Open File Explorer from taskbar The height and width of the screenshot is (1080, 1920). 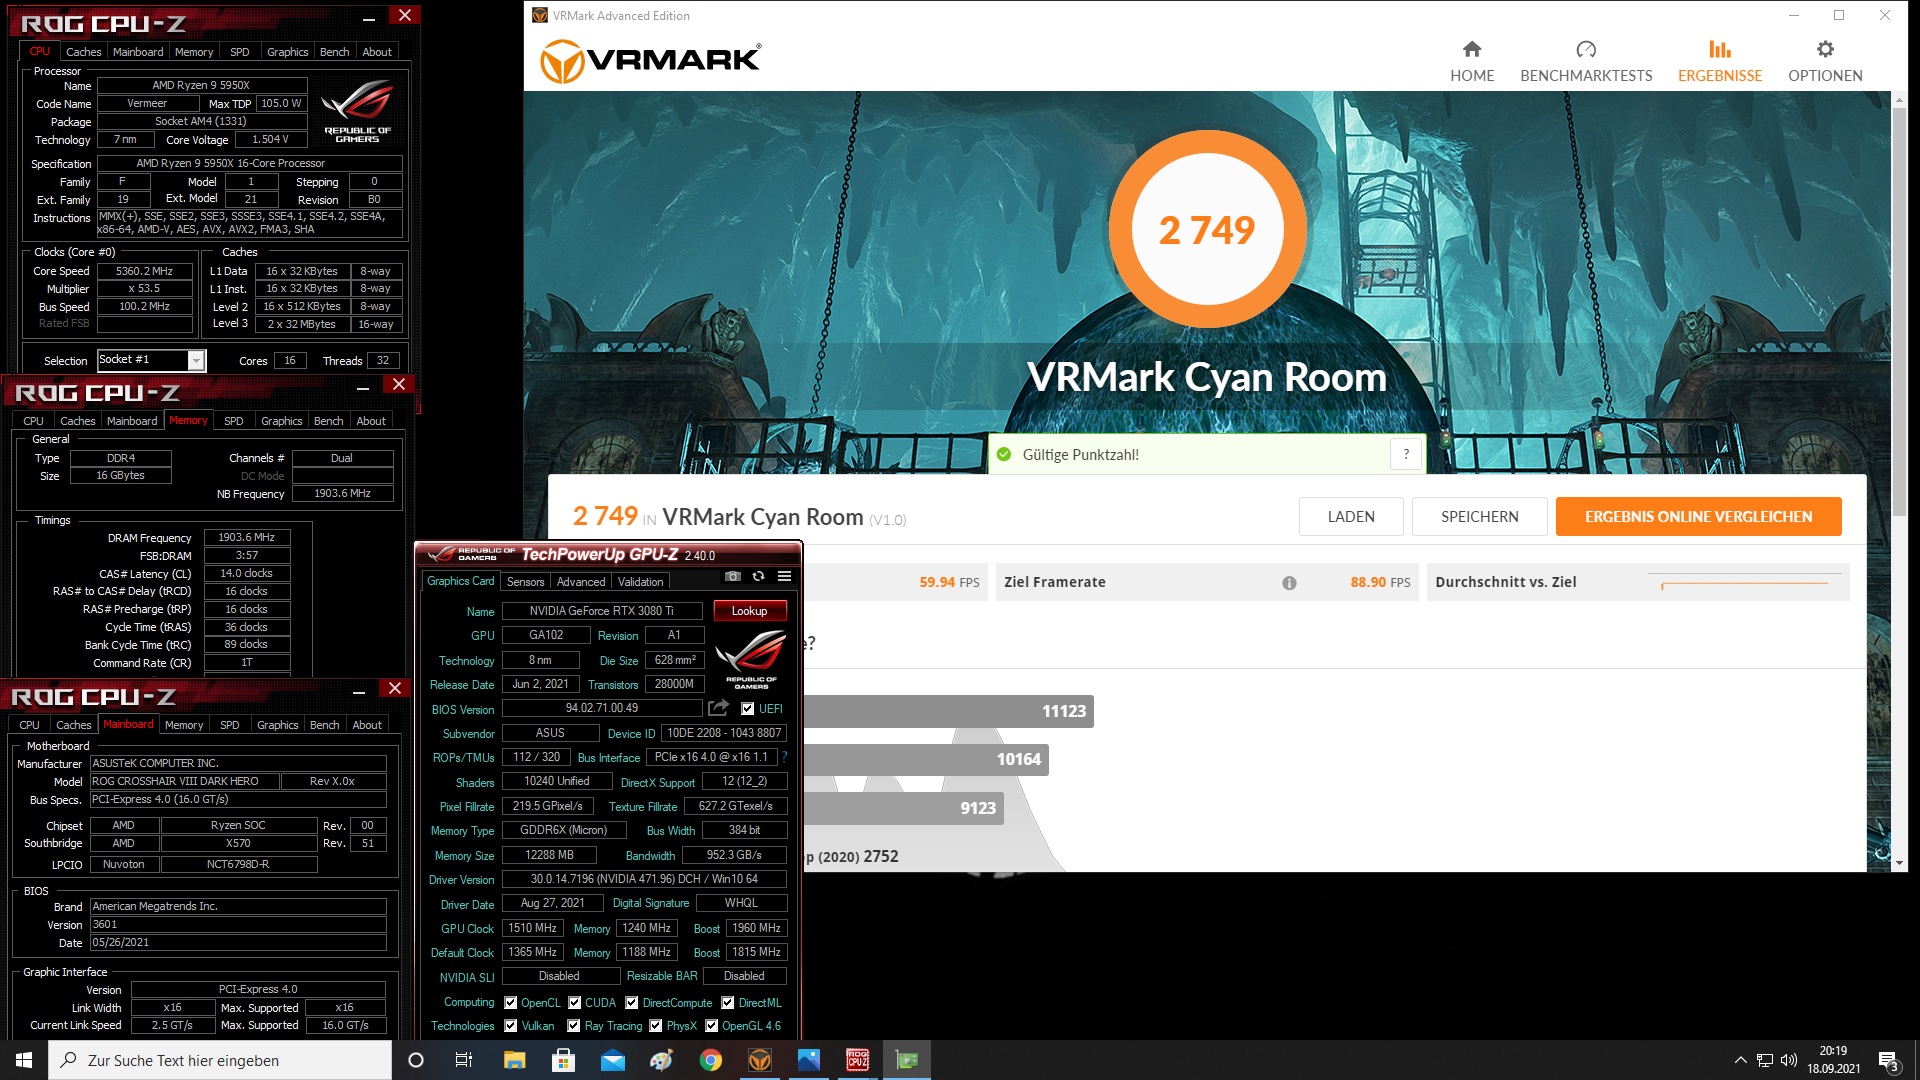pos(514,1060)
